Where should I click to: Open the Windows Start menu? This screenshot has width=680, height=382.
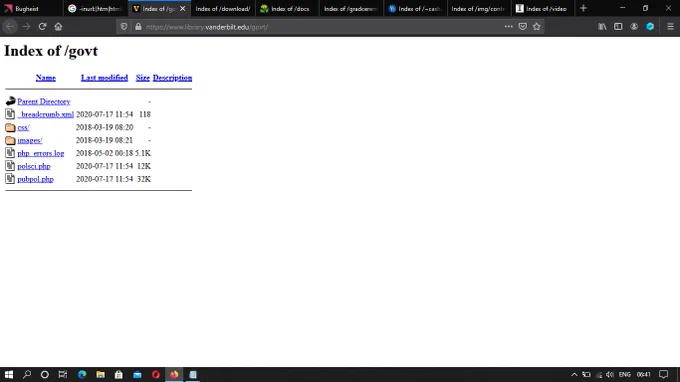pos(9,374)
